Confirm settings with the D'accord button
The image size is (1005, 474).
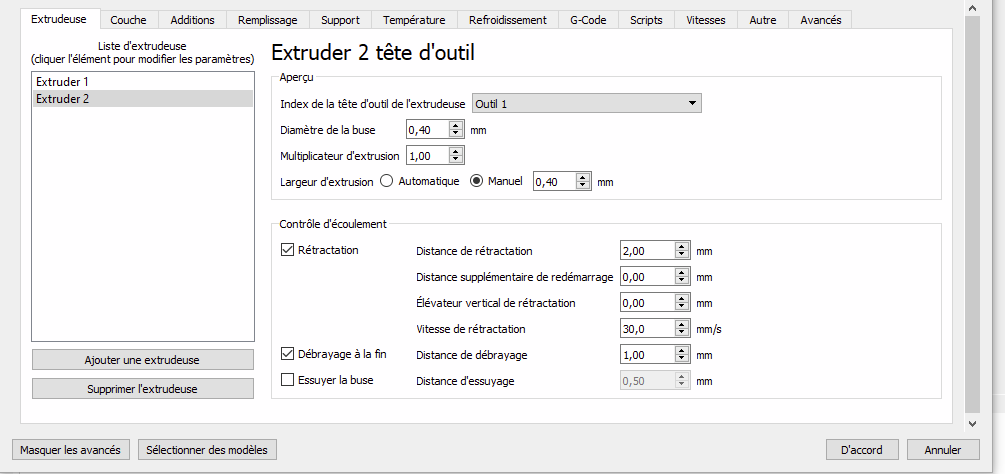tap(862, 450)
